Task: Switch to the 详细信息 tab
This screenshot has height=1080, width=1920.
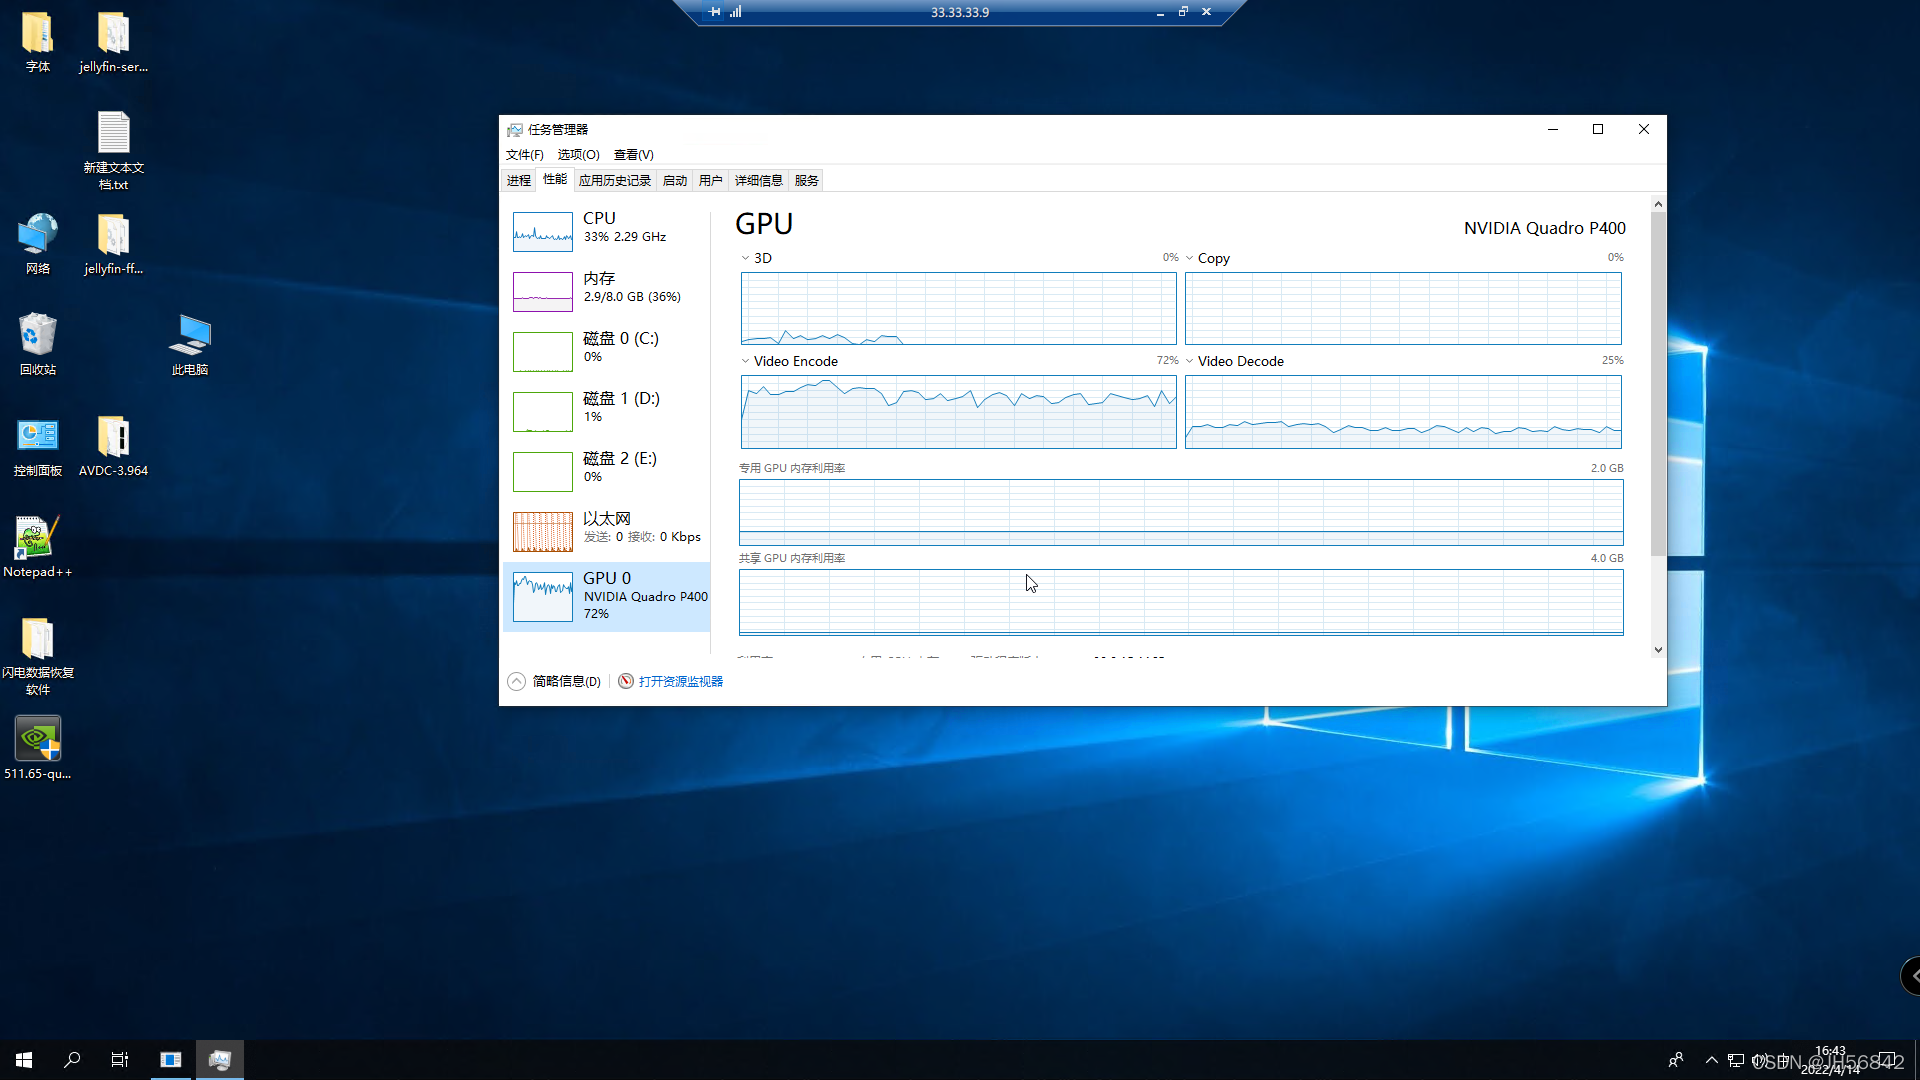Action: tap(758, 181)
